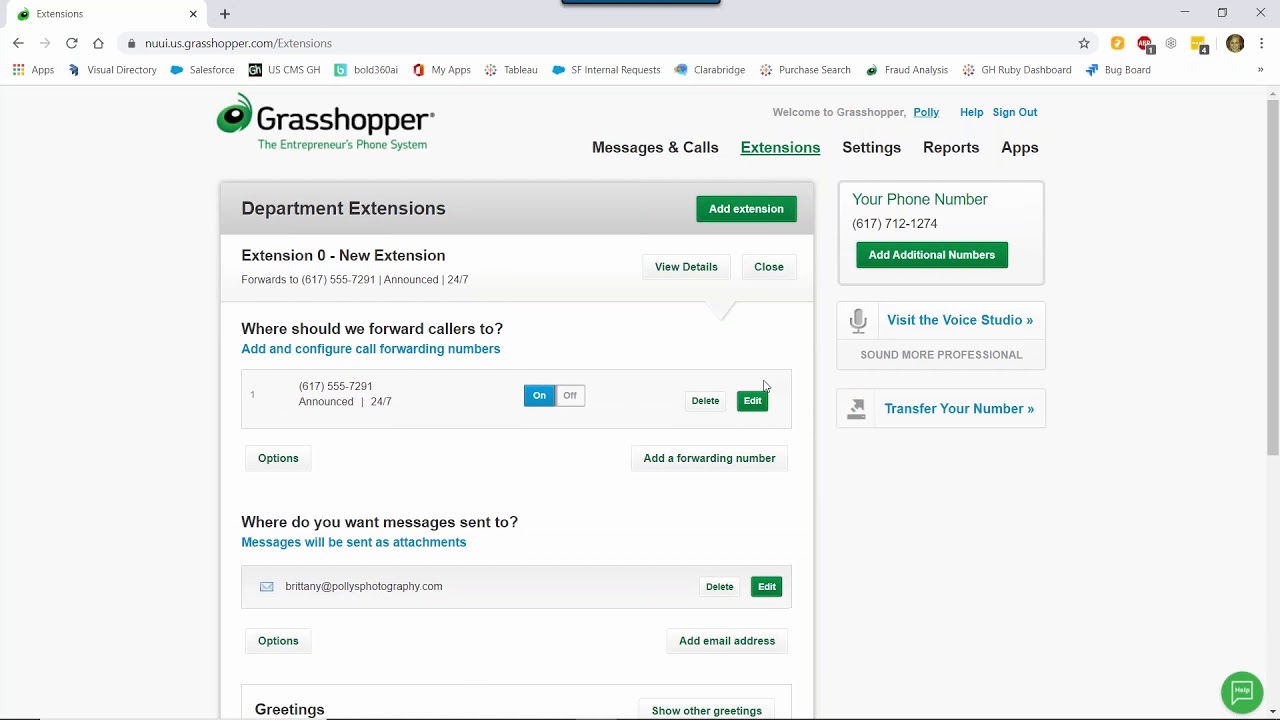Click the Polly account name link
The width and height of the screenshot is (1280, 720).
click(926, 112)
